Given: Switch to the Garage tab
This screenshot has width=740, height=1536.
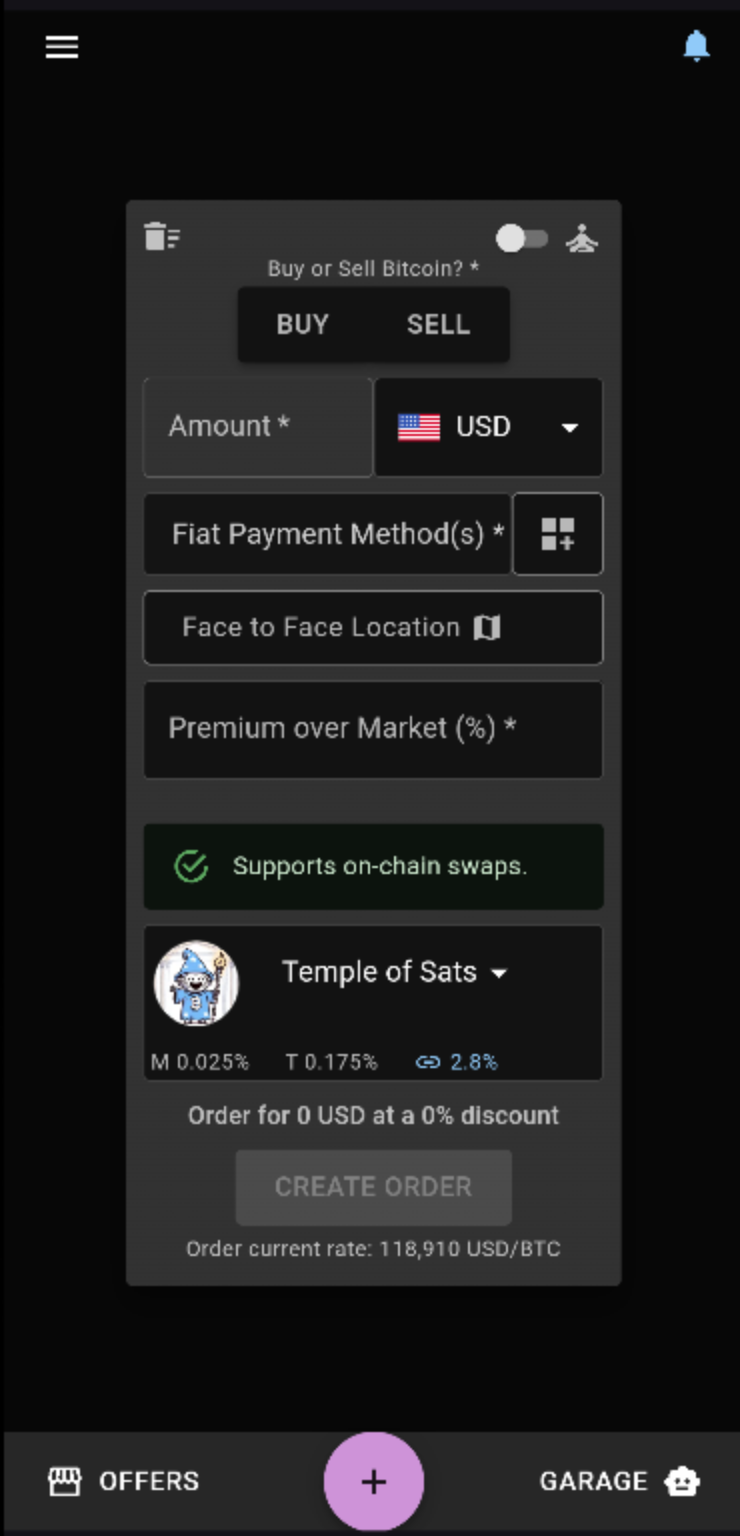Looking at the screenshot, I should pyautogui.click(x=619, y=1481).
